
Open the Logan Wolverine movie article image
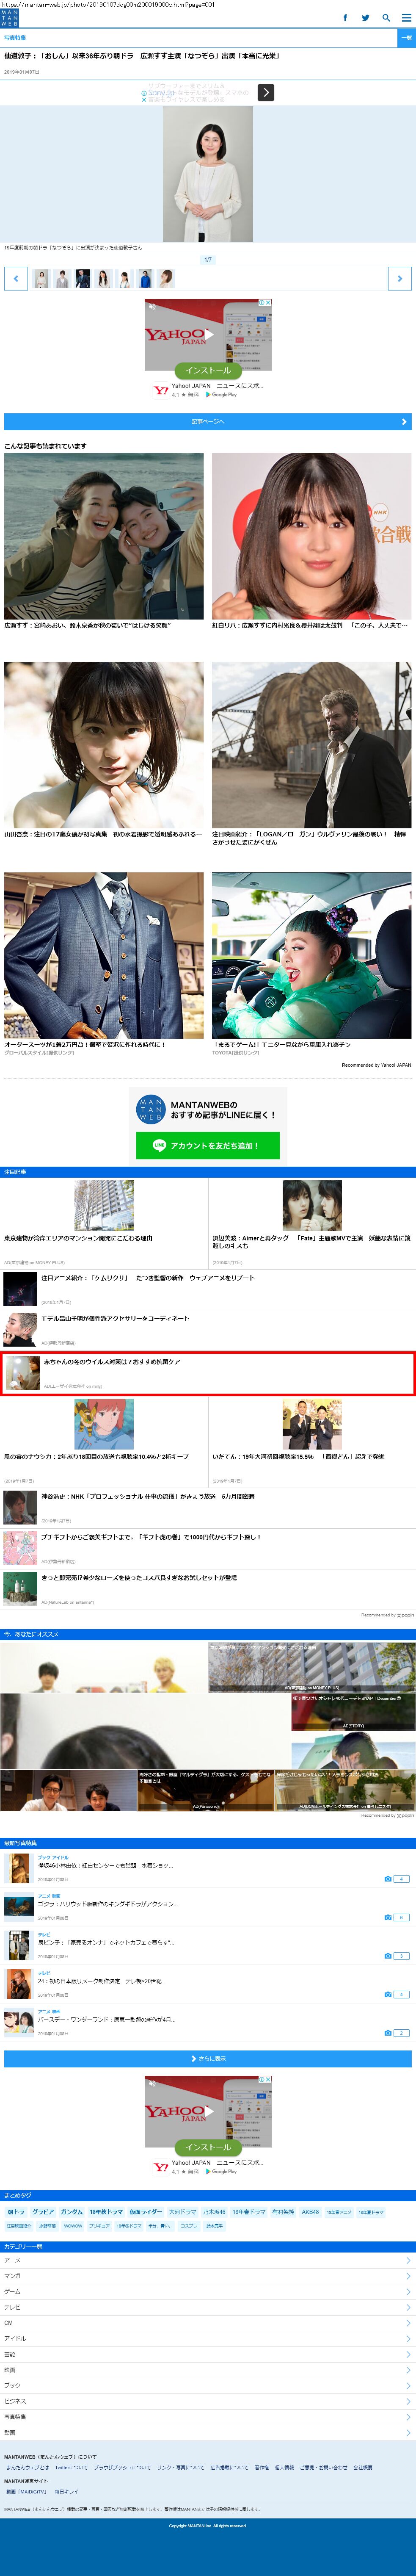pyautogui.click(x=311, y=744)
